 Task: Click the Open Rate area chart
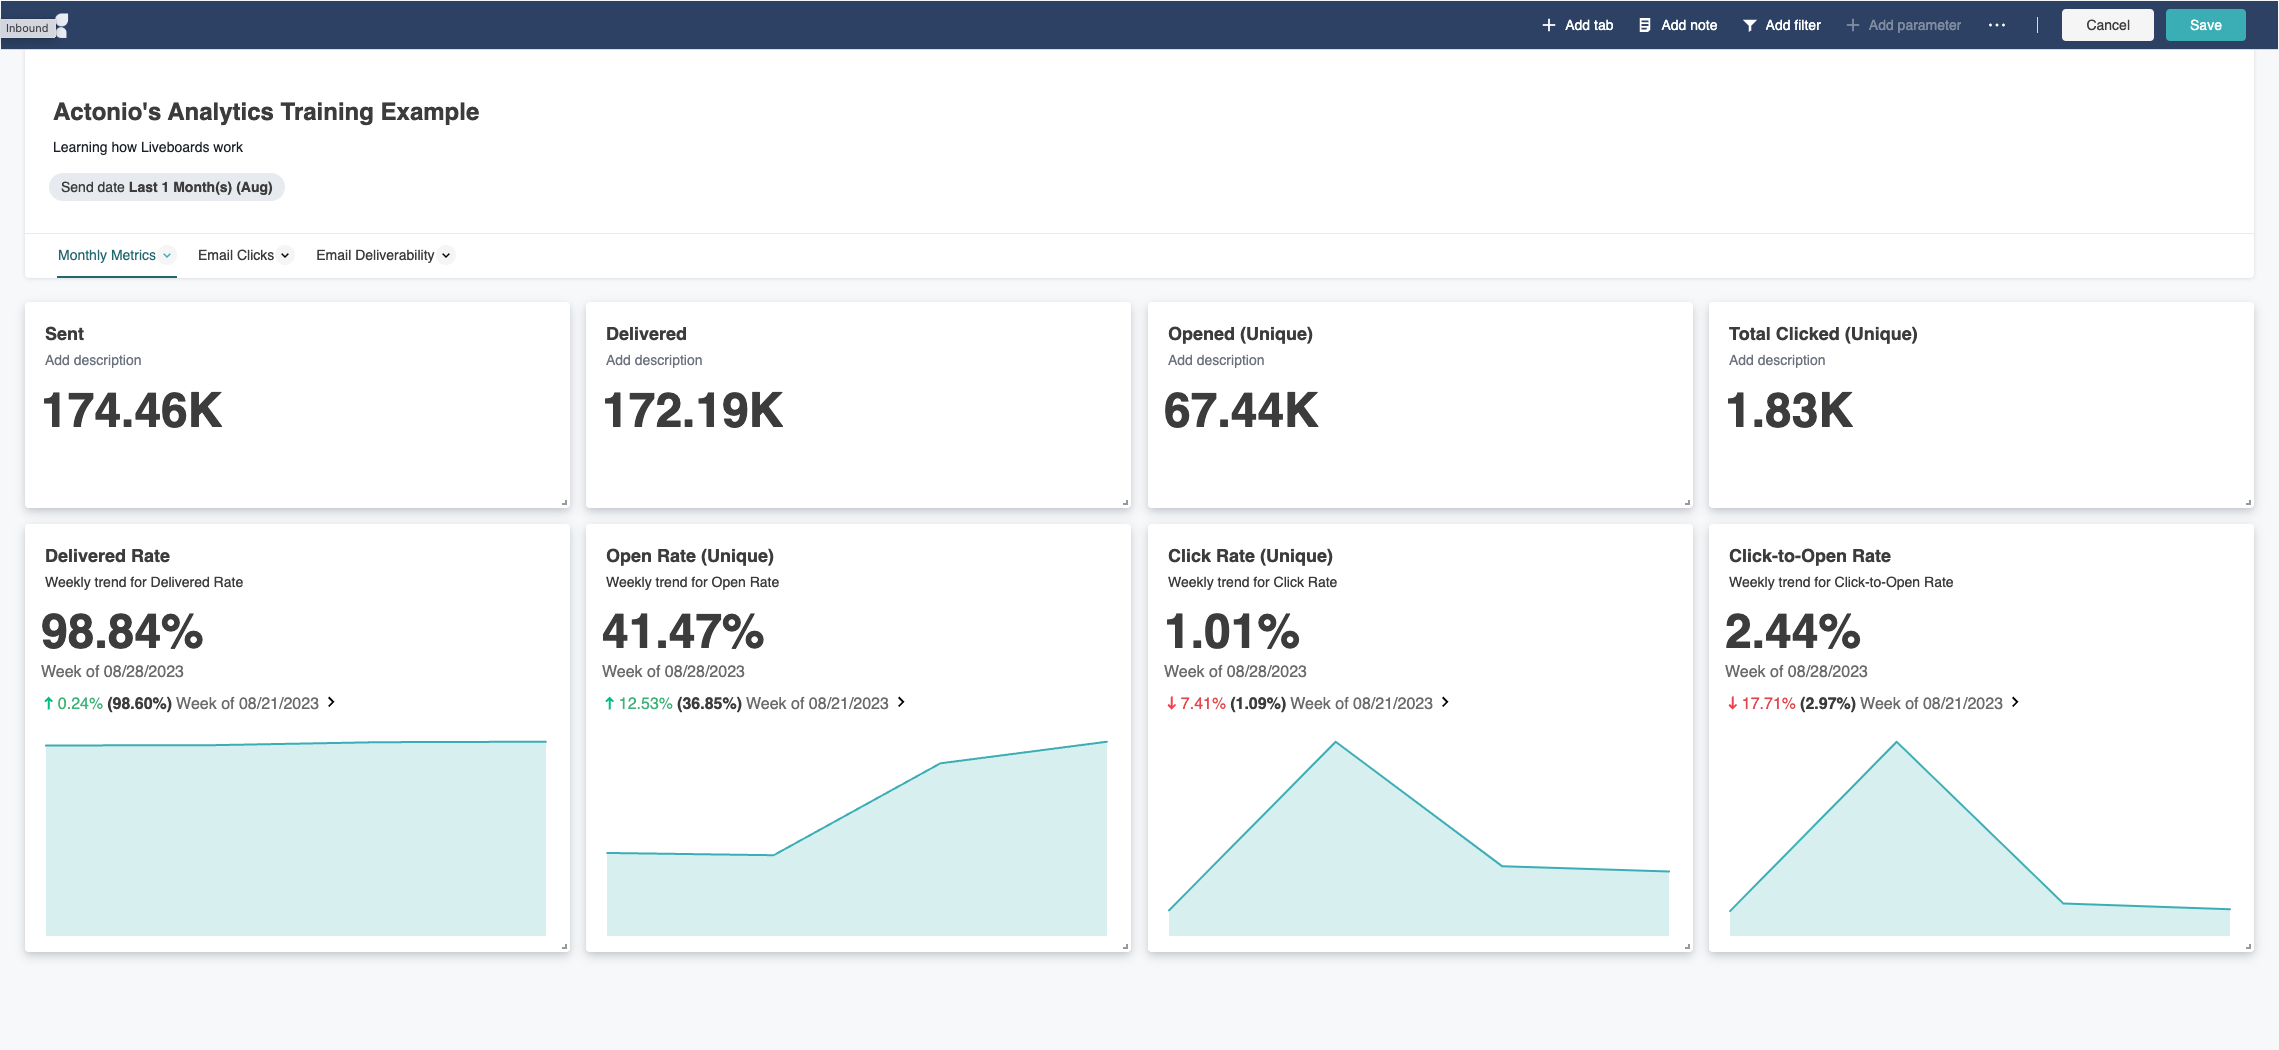click(x=857, y=838)
